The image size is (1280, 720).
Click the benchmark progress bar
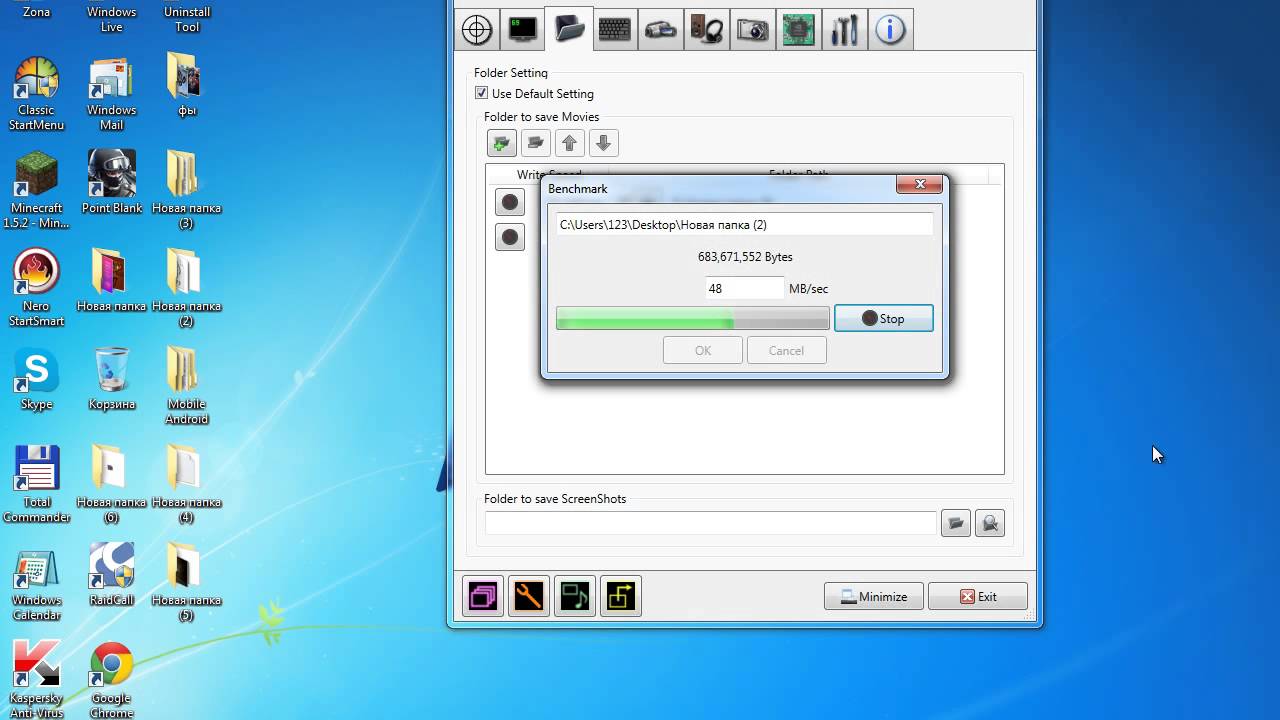(693, 318)
